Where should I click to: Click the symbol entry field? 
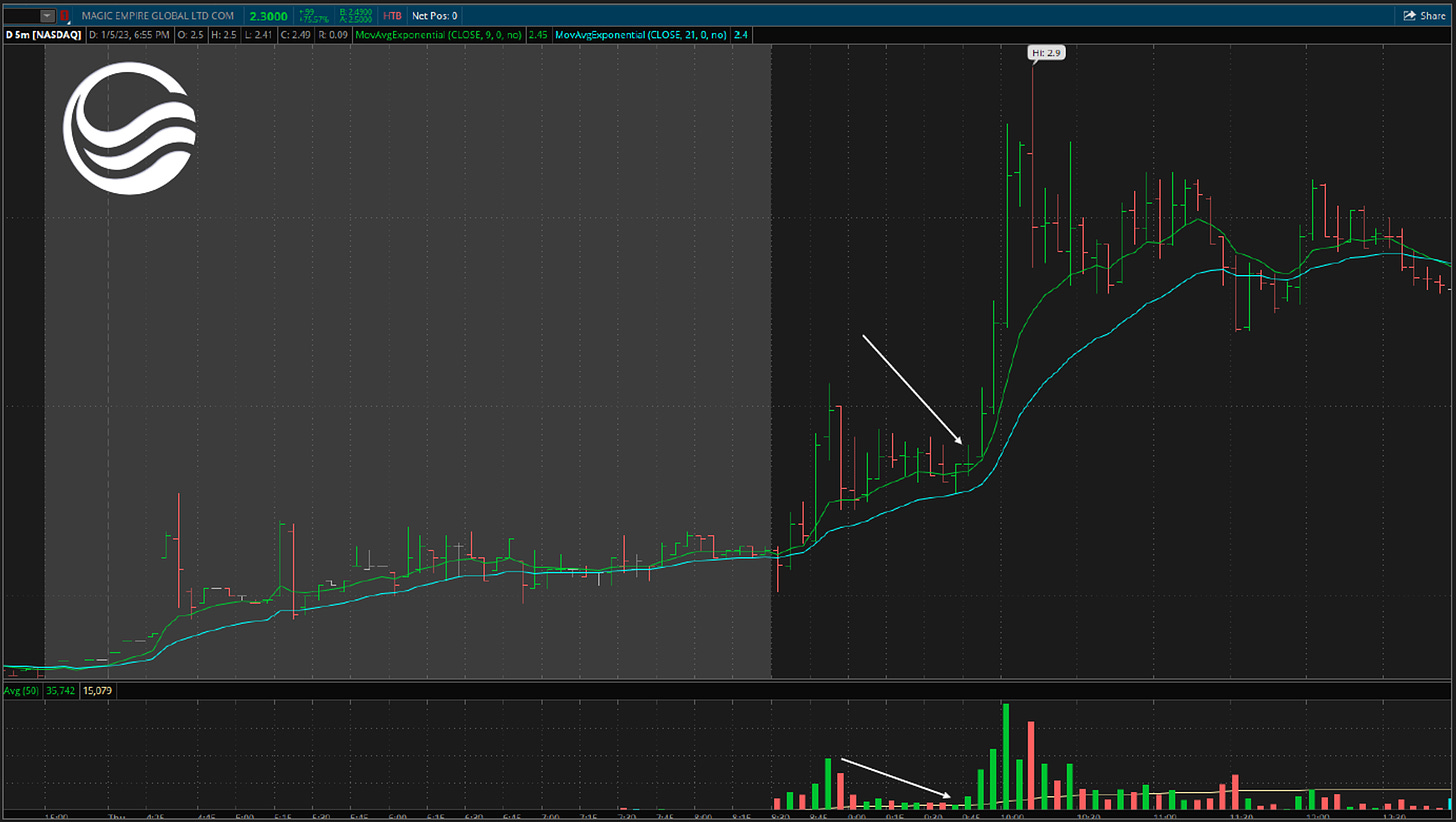pyautogui.click(x=22, y=16)
